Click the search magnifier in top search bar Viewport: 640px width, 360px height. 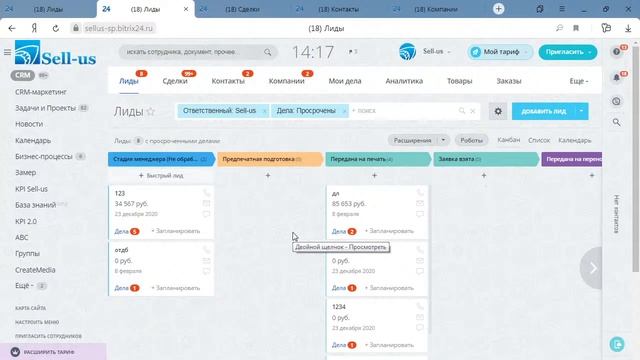(x=267, y=52)
